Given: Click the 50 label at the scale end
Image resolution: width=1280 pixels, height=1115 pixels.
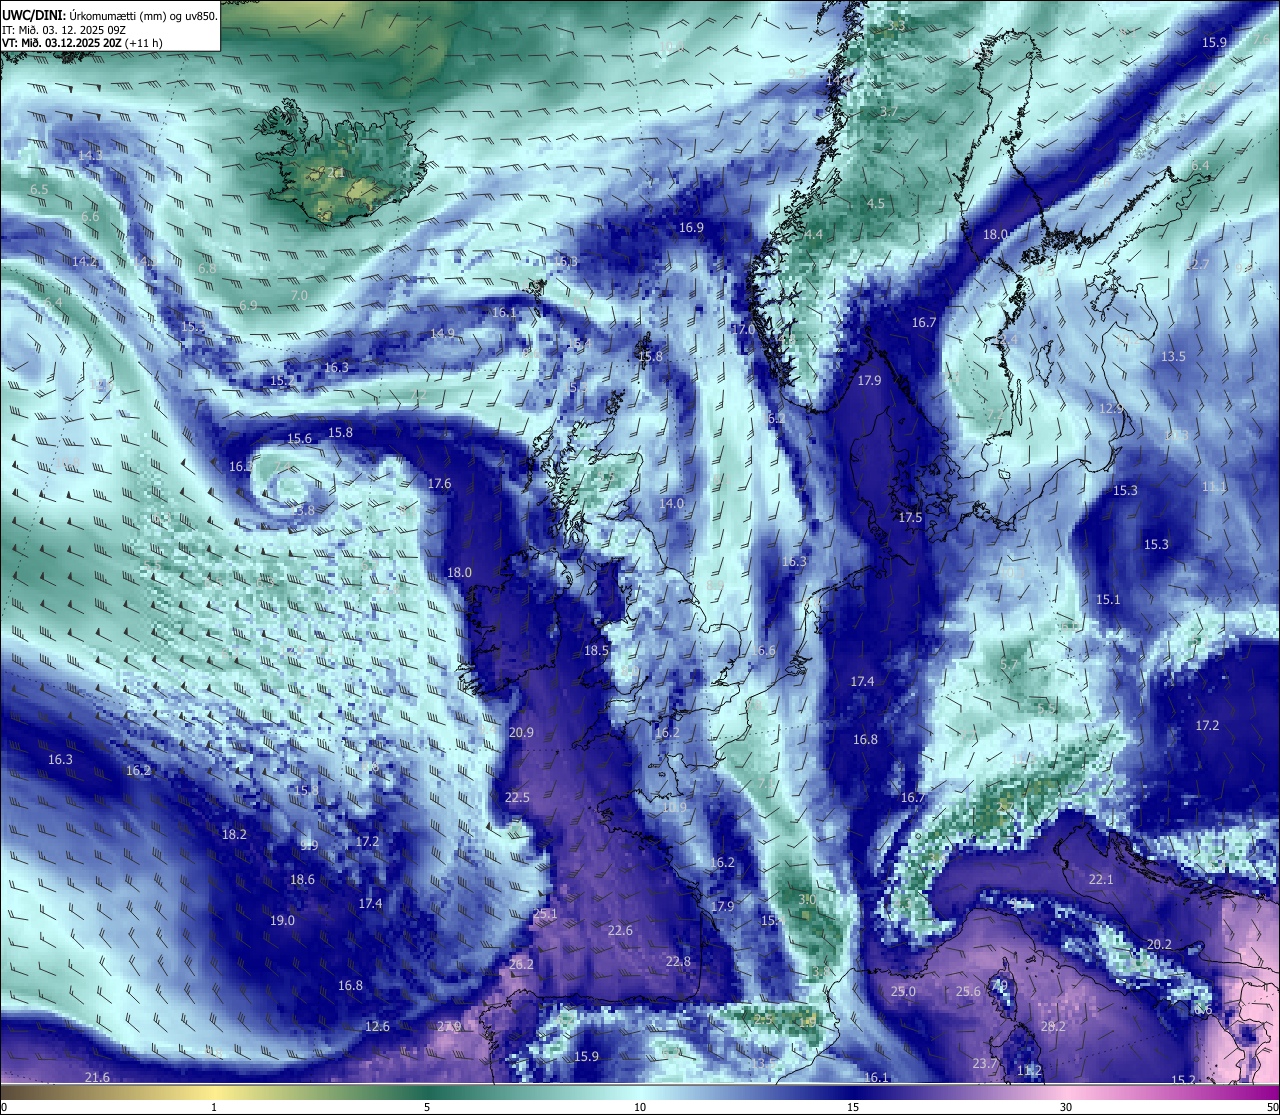Looking at the screenshot, I should 1271,1107.
